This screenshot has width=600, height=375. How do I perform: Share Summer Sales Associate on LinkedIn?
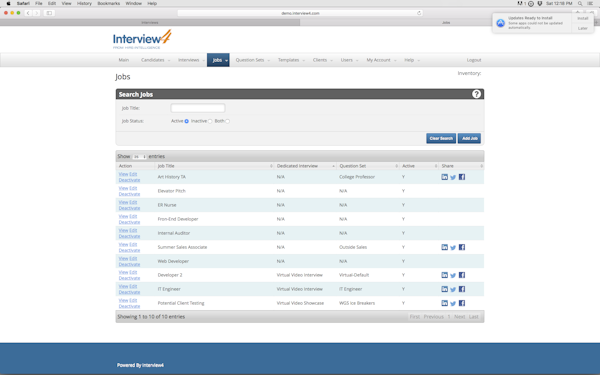coord(444,247)
